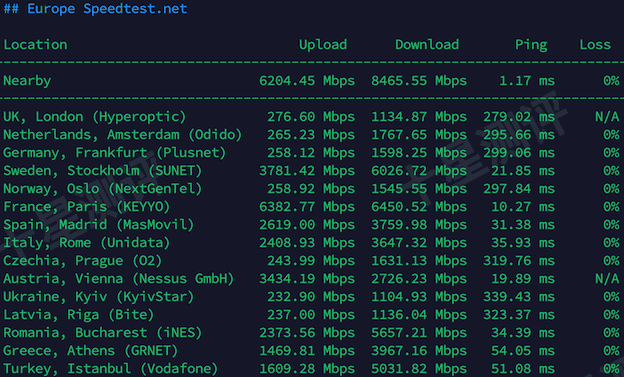Click Paris ping value 10.27 ms
This screenshot has width=624, height=377.
[x=523, y=207]
